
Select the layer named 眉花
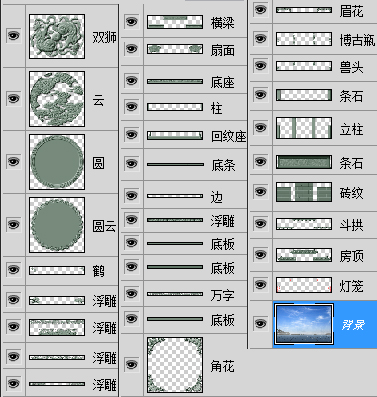click(351, 11)
